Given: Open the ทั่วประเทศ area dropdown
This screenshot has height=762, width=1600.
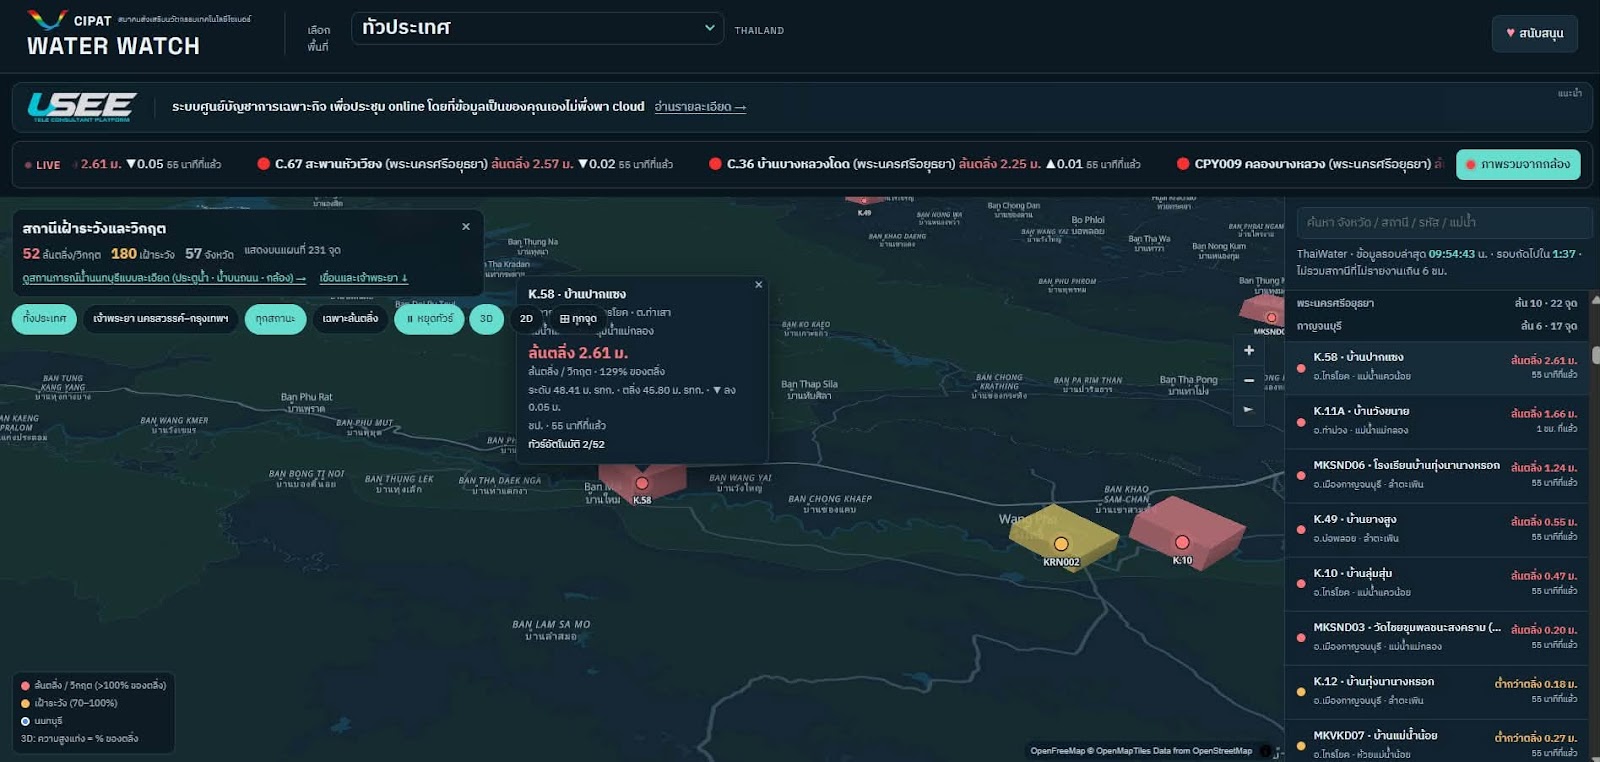Looking at the screenshot, I should point(537,28).
